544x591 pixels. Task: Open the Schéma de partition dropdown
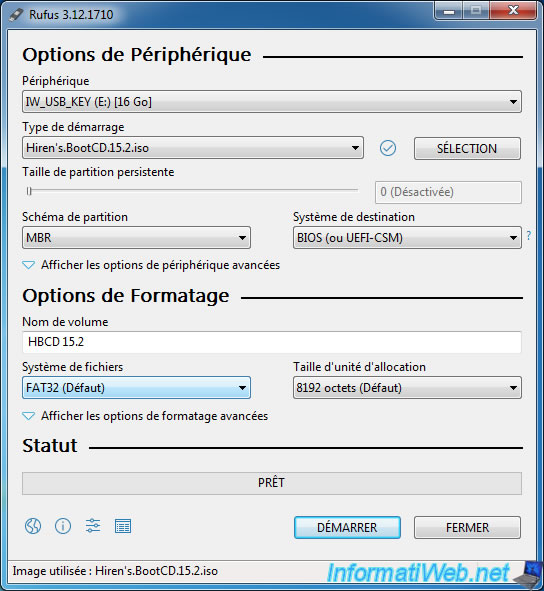(x=136, y=237)
